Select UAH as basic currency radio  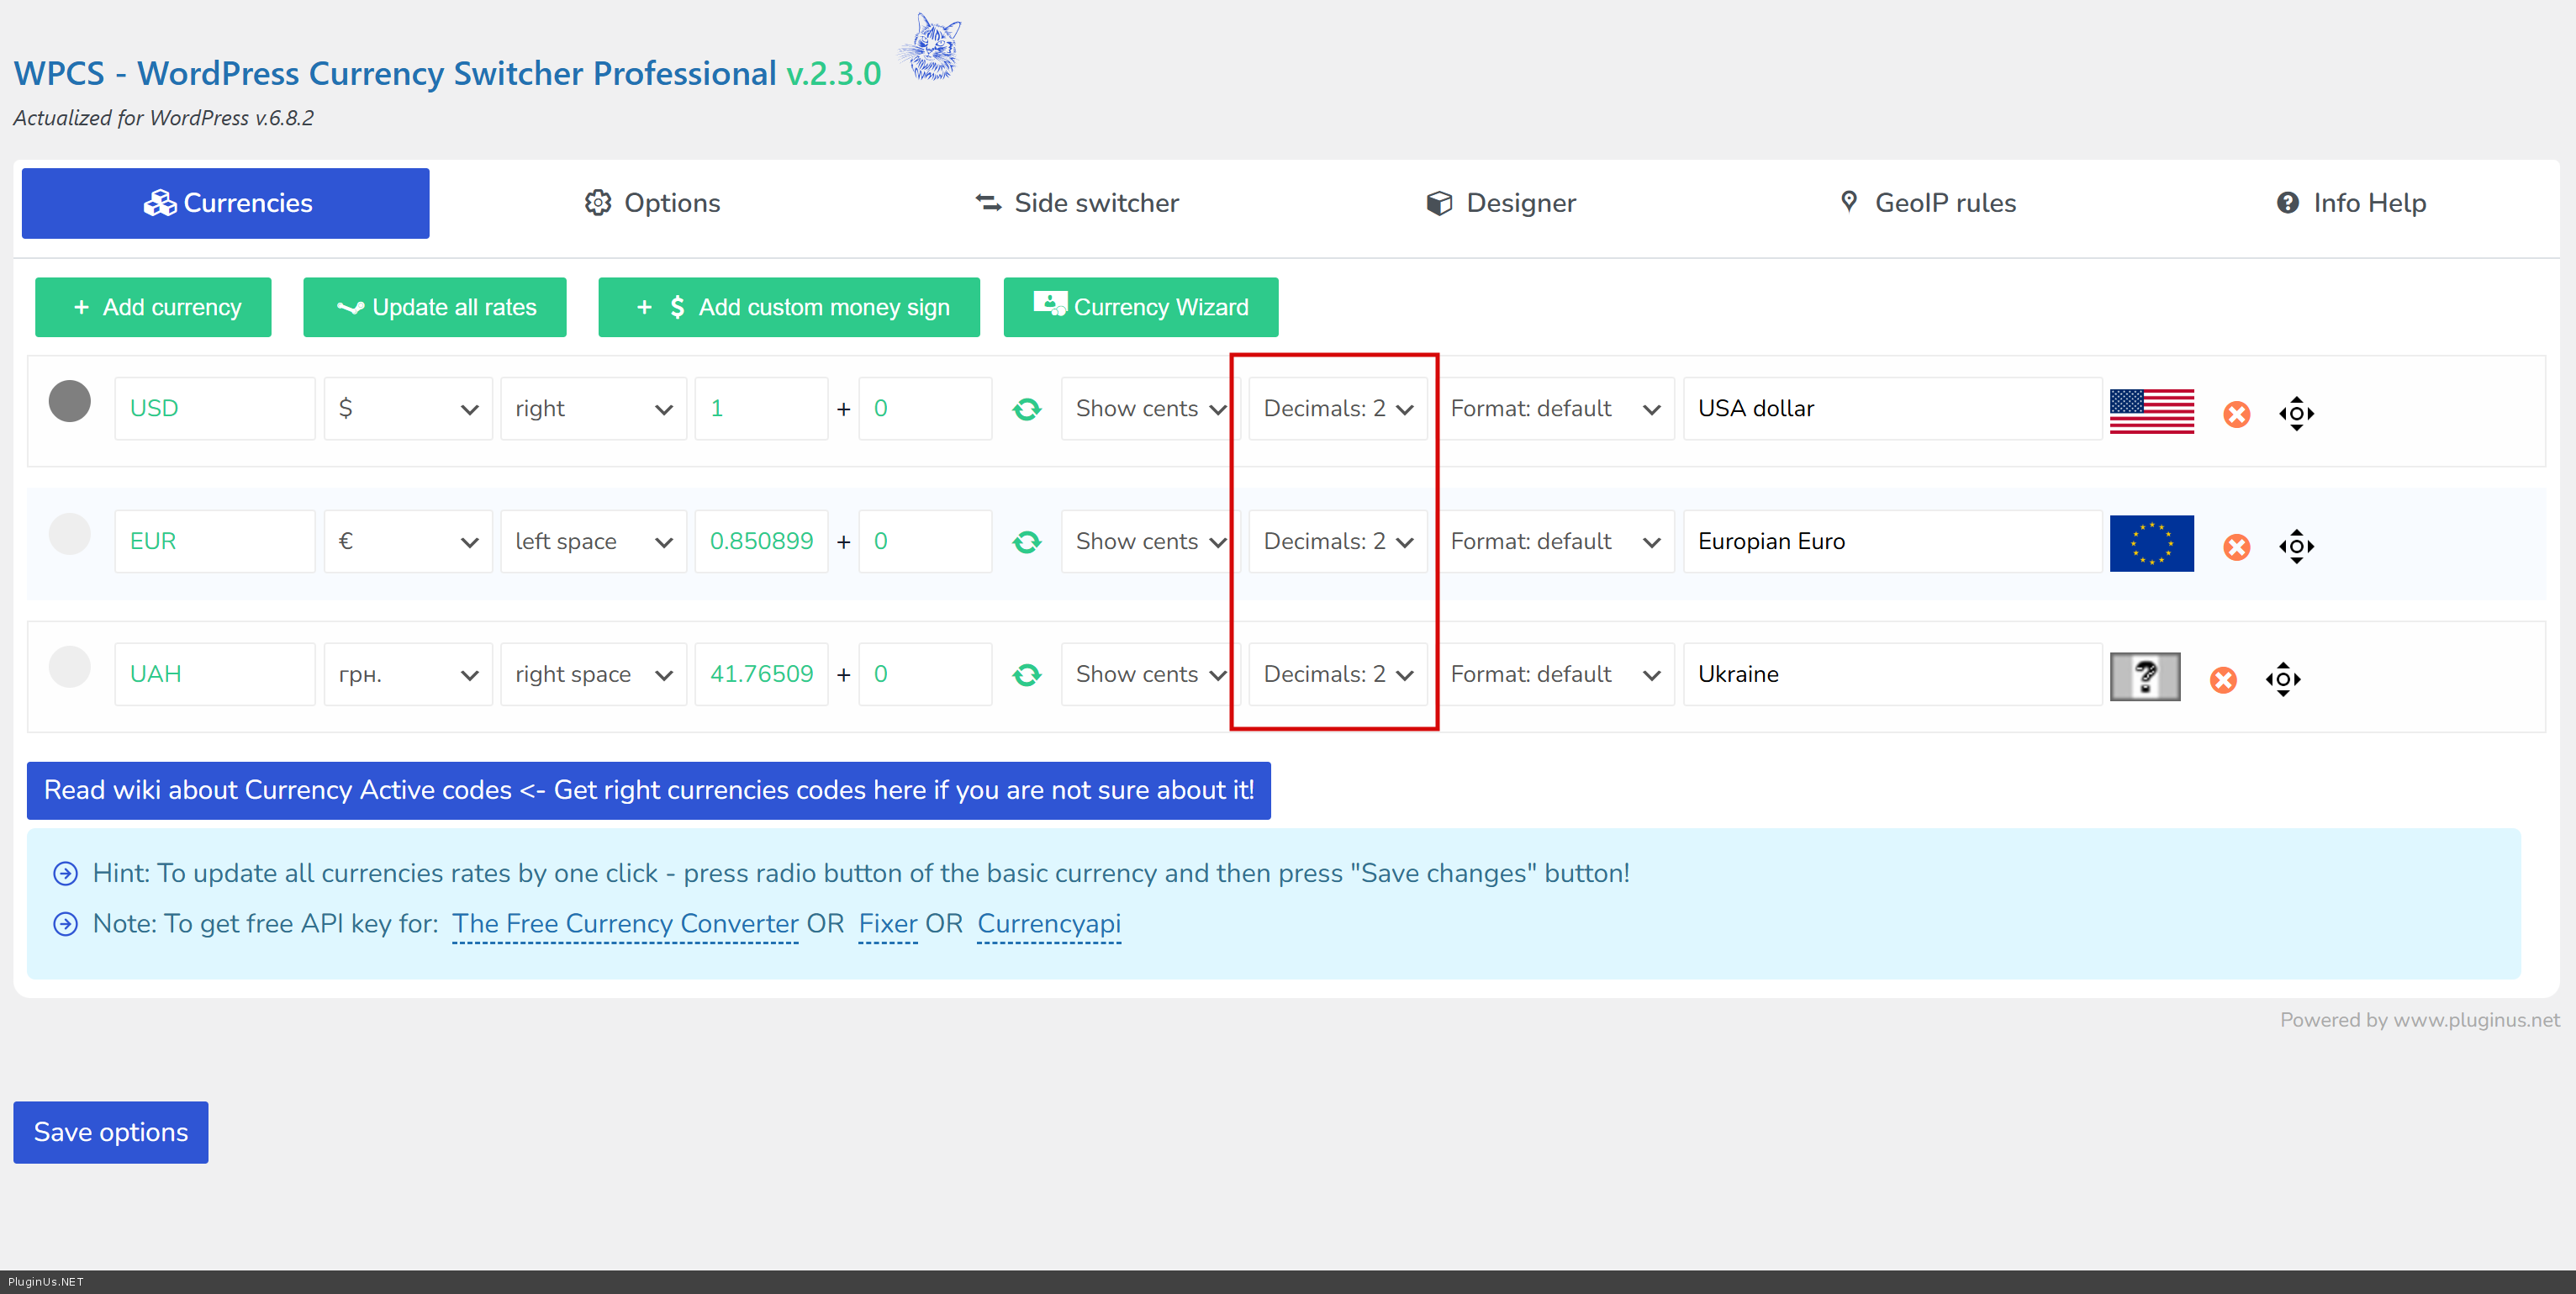[x=69, y=667]
